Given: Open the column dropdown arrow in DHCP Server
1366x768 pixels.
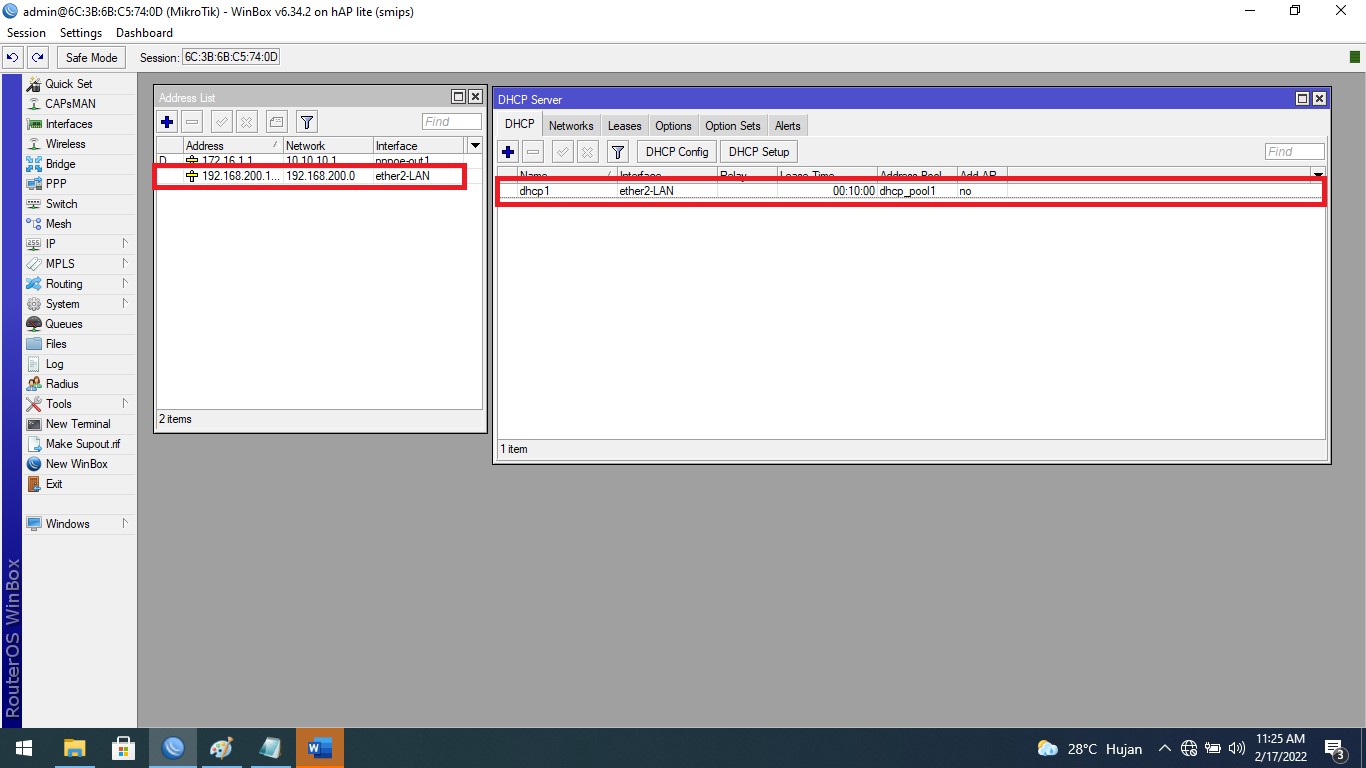Looking at the screenshot, I should (1318, 176).
